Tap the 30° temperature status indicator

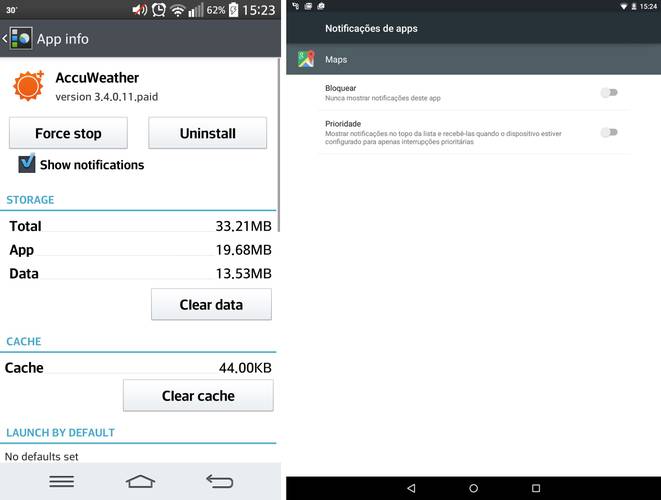(x=11, y=10)
